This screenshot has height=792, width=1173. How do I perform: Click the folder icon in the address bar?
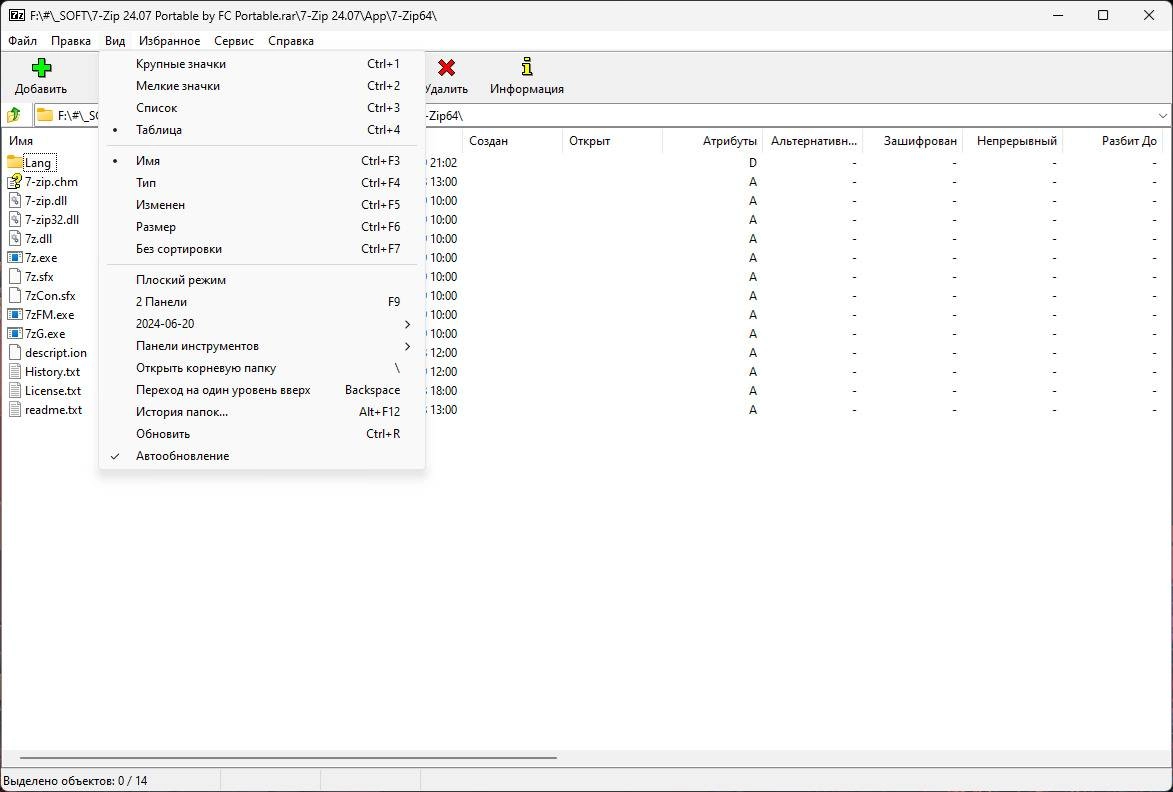click(45, 115)
